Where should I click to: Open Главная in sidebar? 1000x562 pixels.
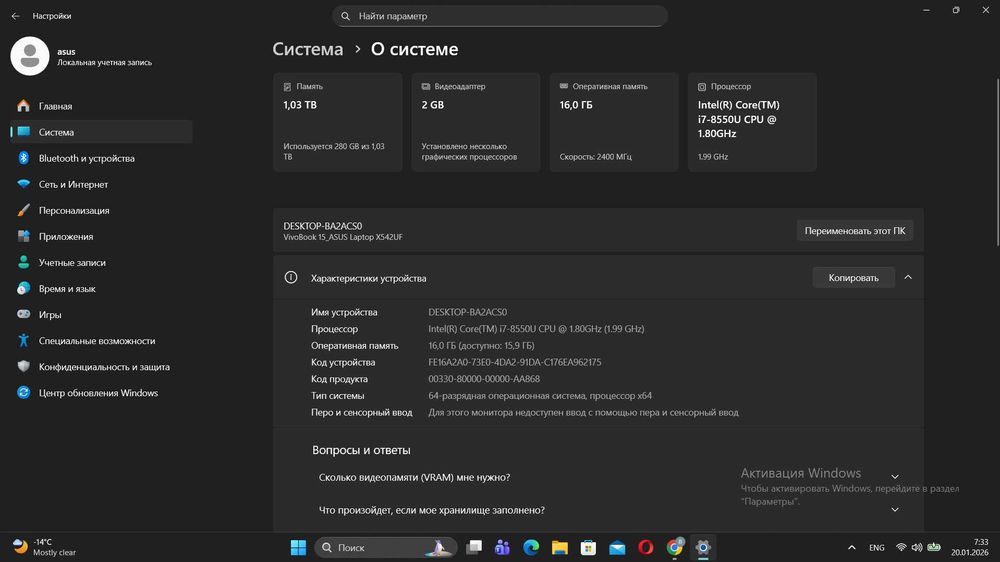pyautogui.click(x=101, y=106)
